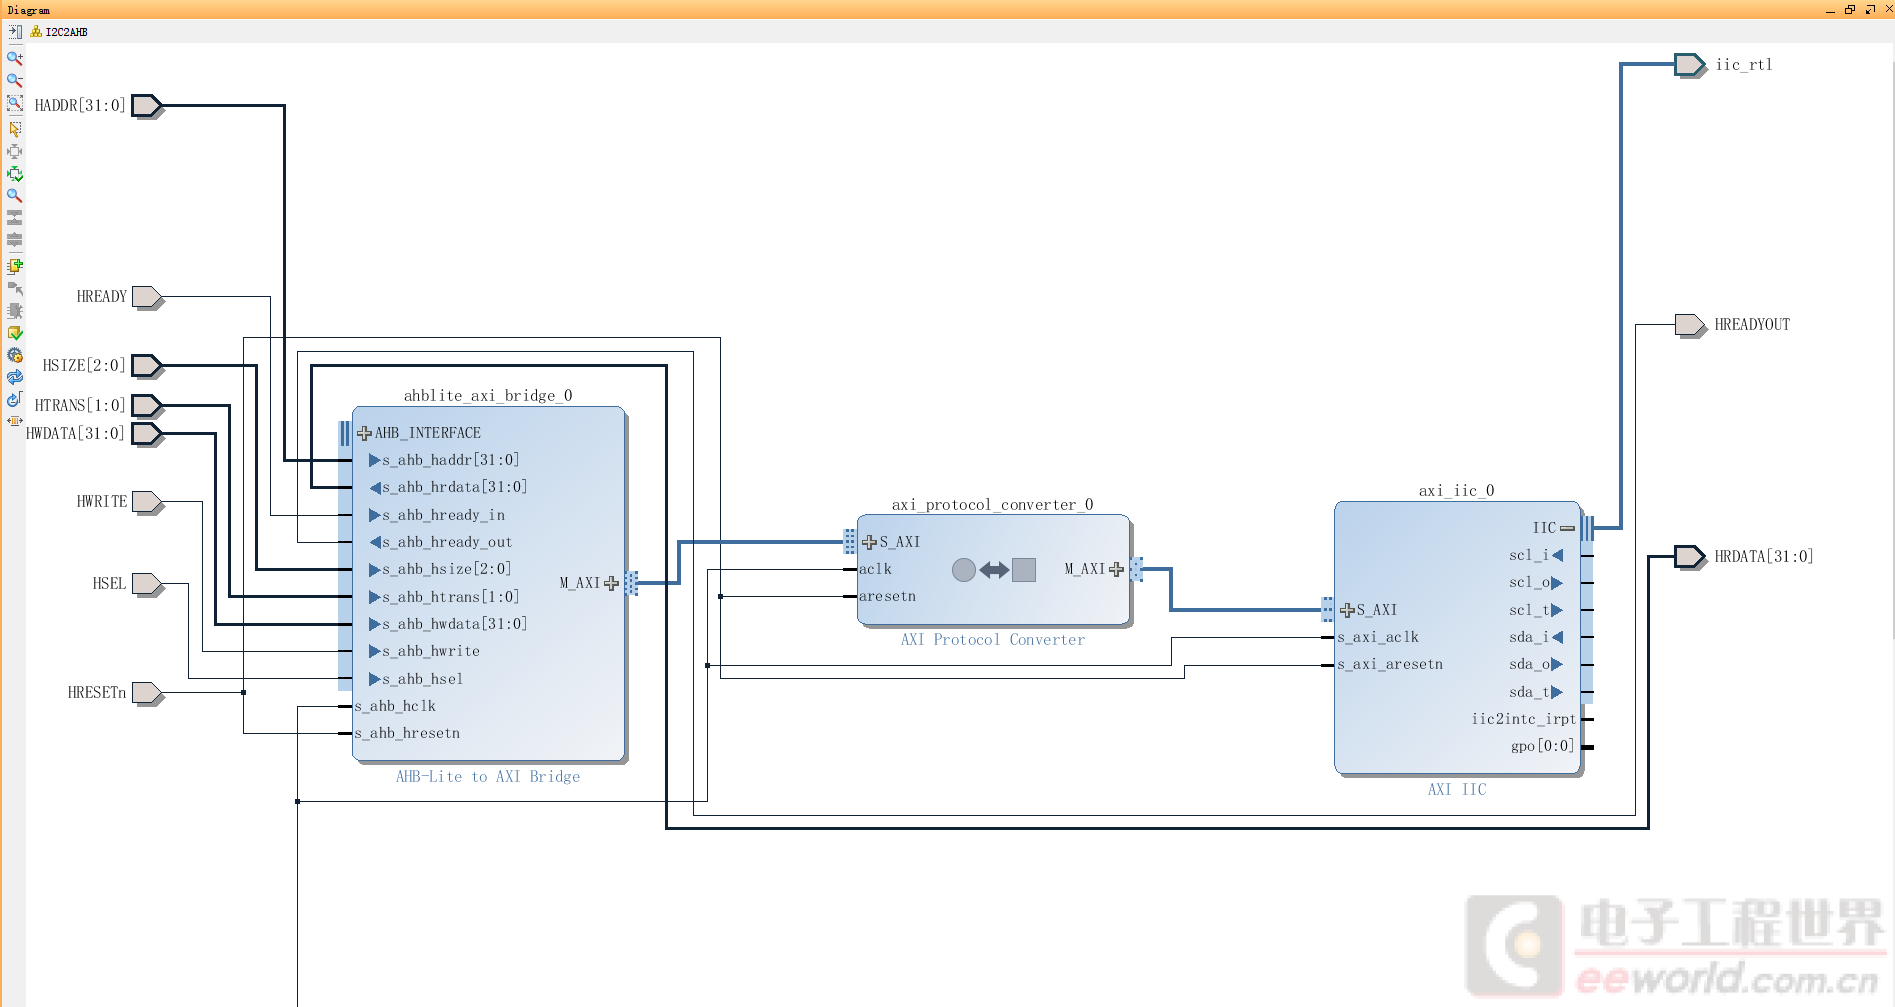Select the HSIZE[2:0] input port
This screenshot has width=1895, height=1007.
tap(147, 366)
